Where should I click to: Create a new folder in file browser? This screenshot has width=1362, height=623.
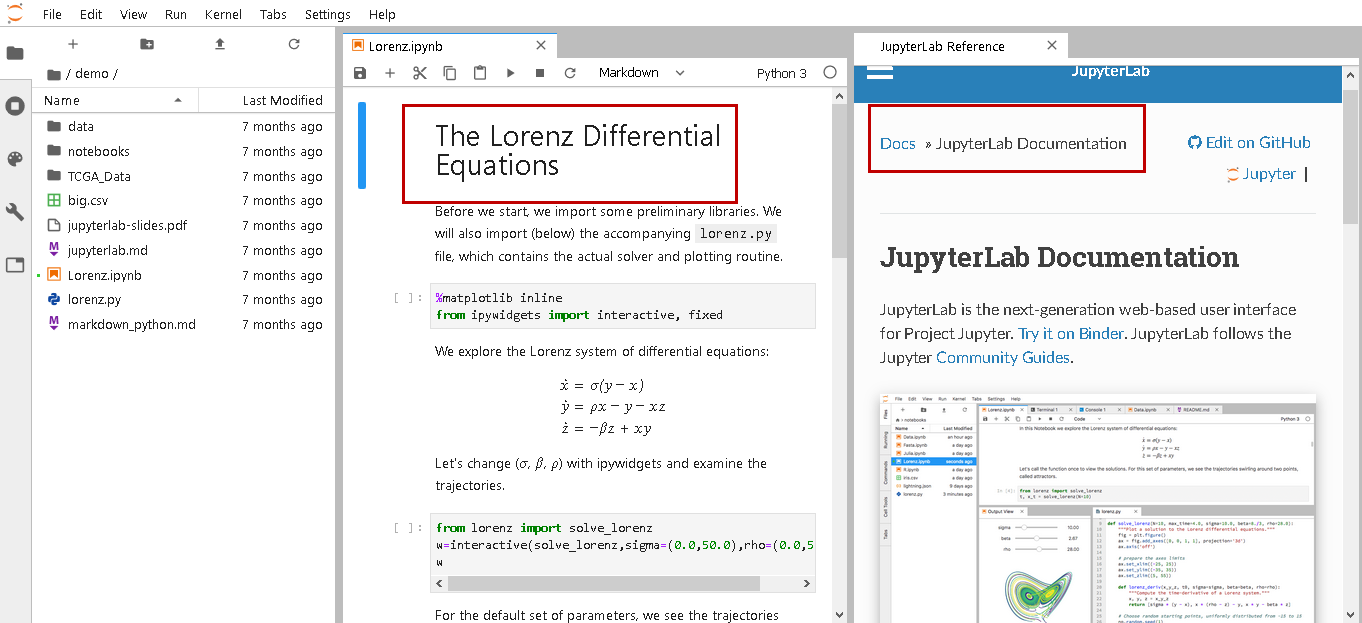tap(147, 44)
